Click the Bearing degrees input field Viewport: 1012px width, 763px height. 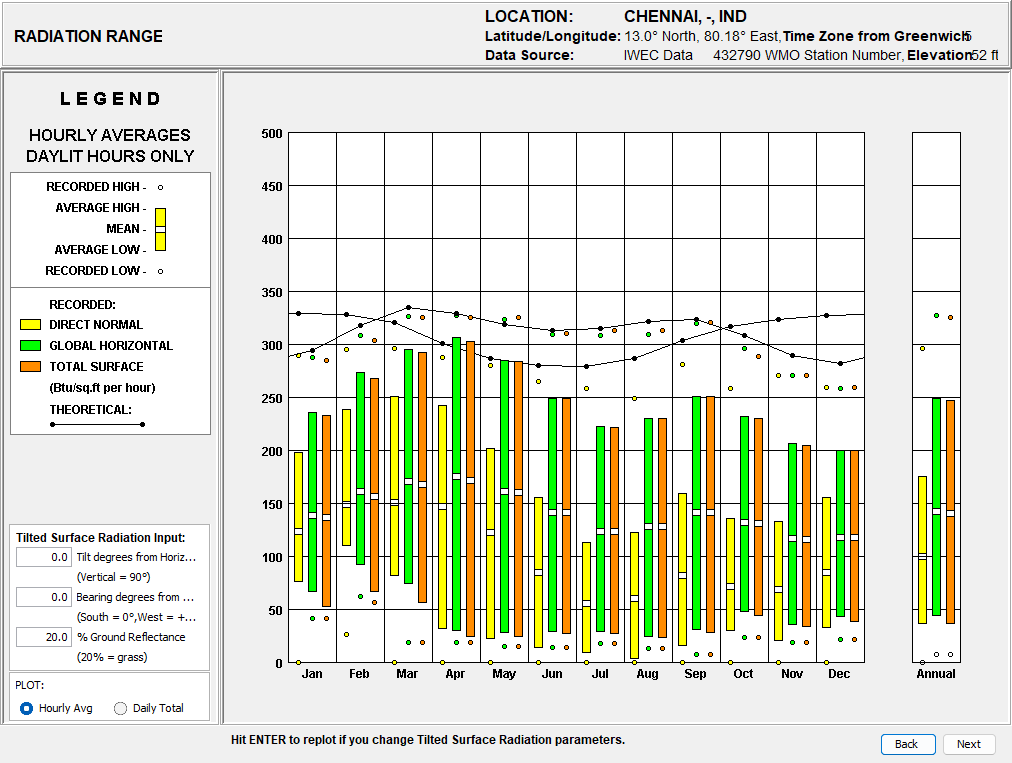(x=43, y=597)
